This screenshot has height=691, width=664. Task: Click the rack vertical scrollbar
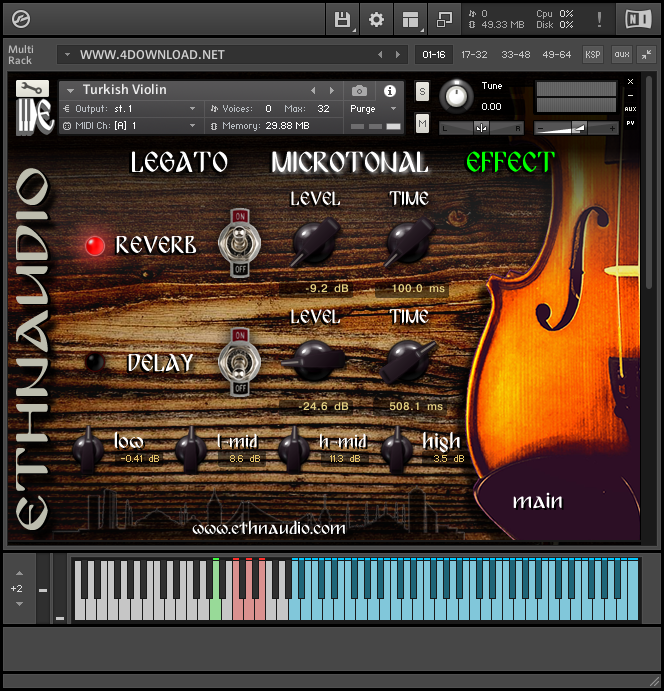(x=649, y=183)
